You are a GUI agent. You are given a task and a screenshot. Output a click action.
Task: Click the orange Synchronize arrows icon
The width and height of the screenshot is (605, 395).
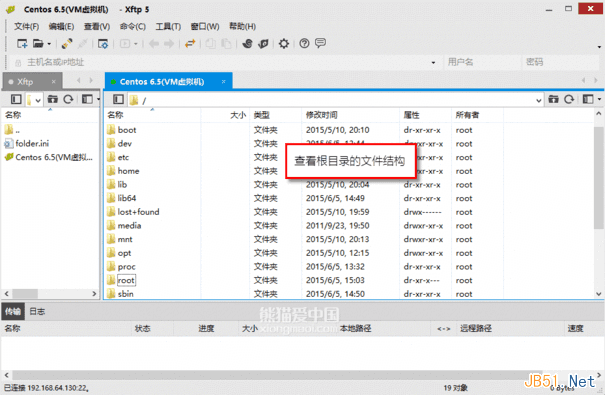pos(190,44)
